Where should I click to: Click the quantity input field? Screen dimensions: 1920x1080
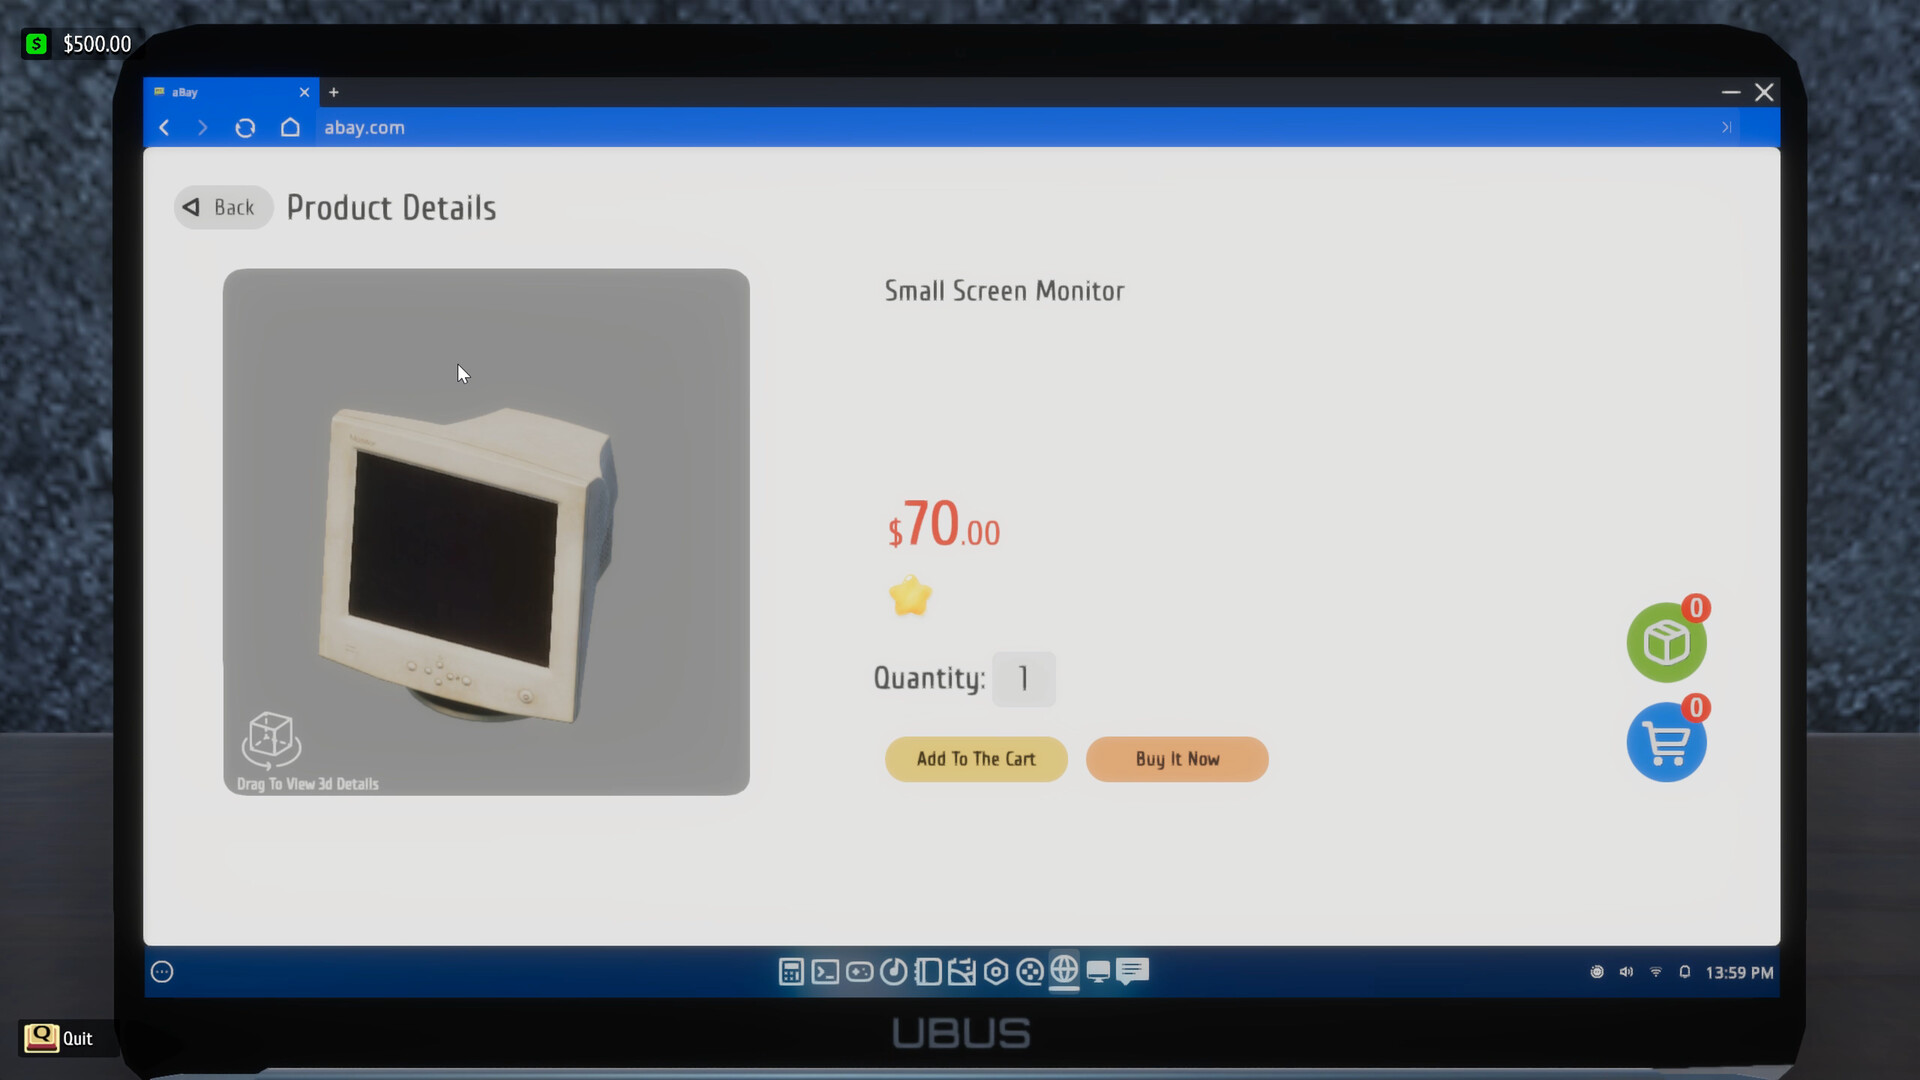coord(1025,678)
